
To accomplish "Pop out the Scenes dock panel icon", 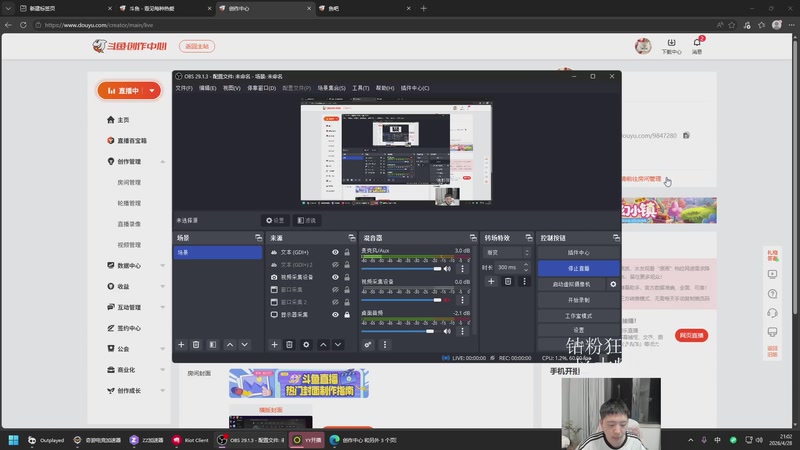I will click(x=259, y=238).
